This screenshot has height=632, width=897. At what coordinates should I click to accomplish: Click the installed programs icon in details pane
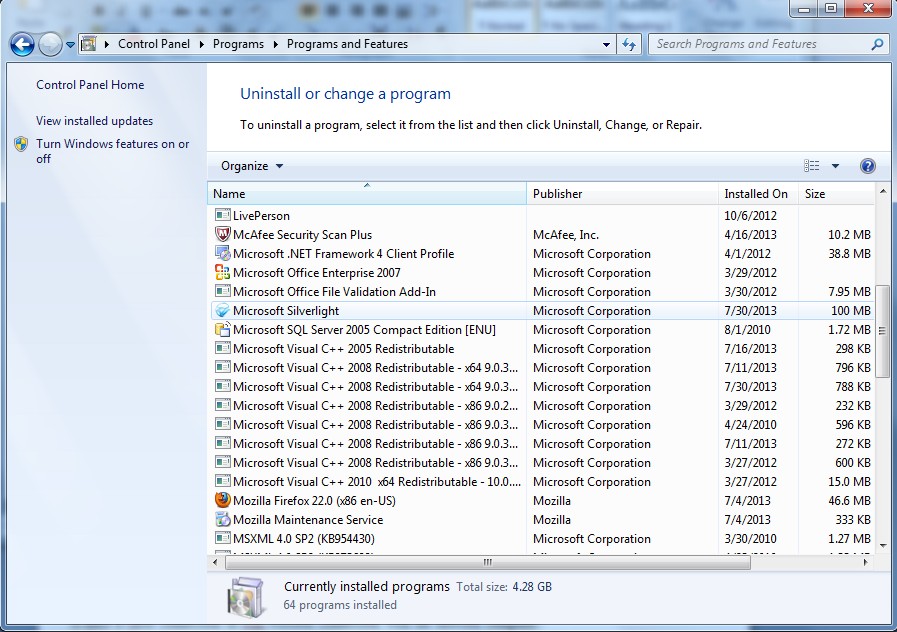[x=246, y=597]
